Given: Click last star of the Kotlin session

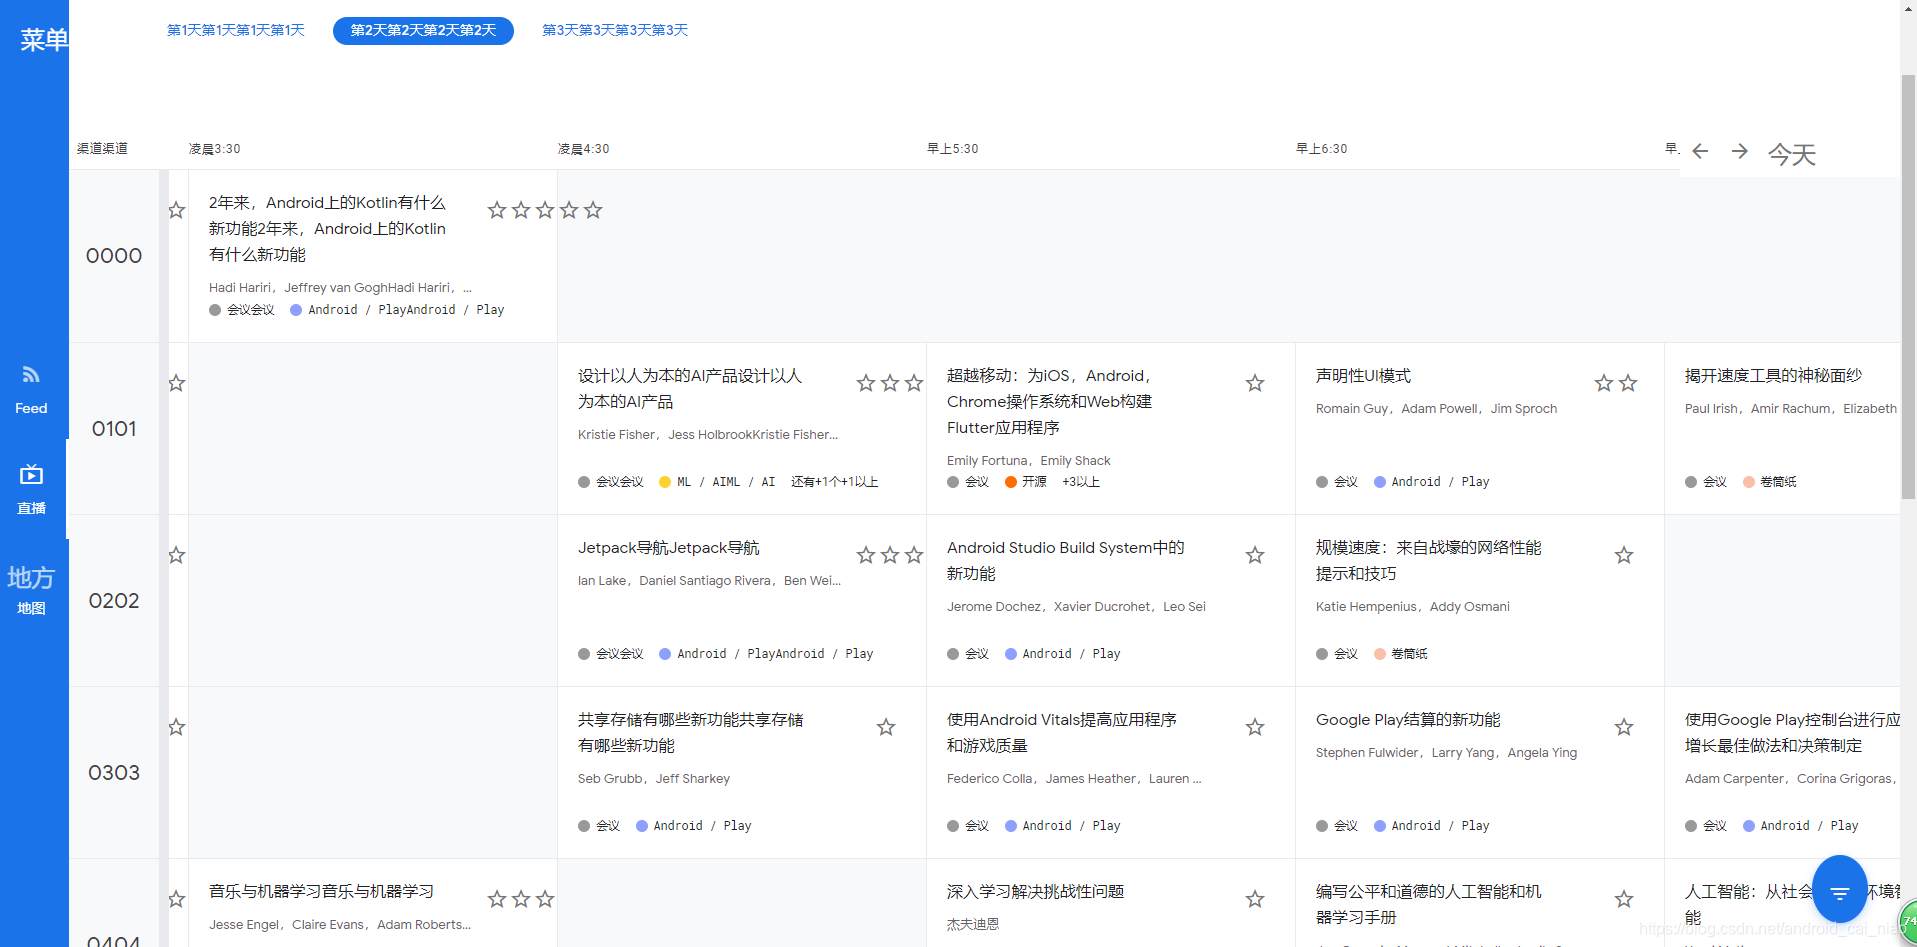Looking at the screenshot, I should click(593, 210).
